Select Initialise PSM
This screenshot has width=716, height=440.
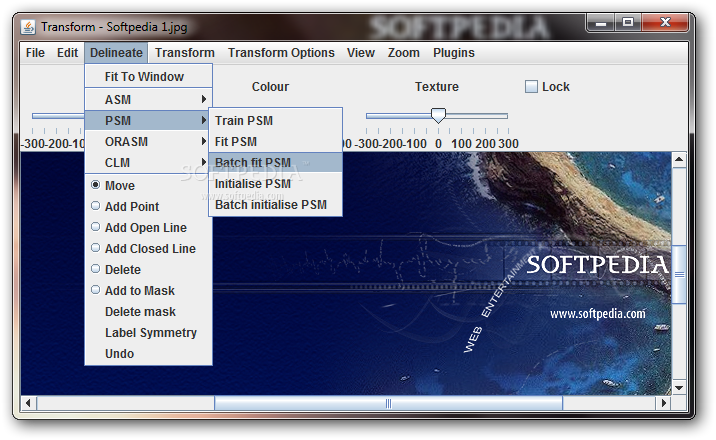(x=275, y=183)
